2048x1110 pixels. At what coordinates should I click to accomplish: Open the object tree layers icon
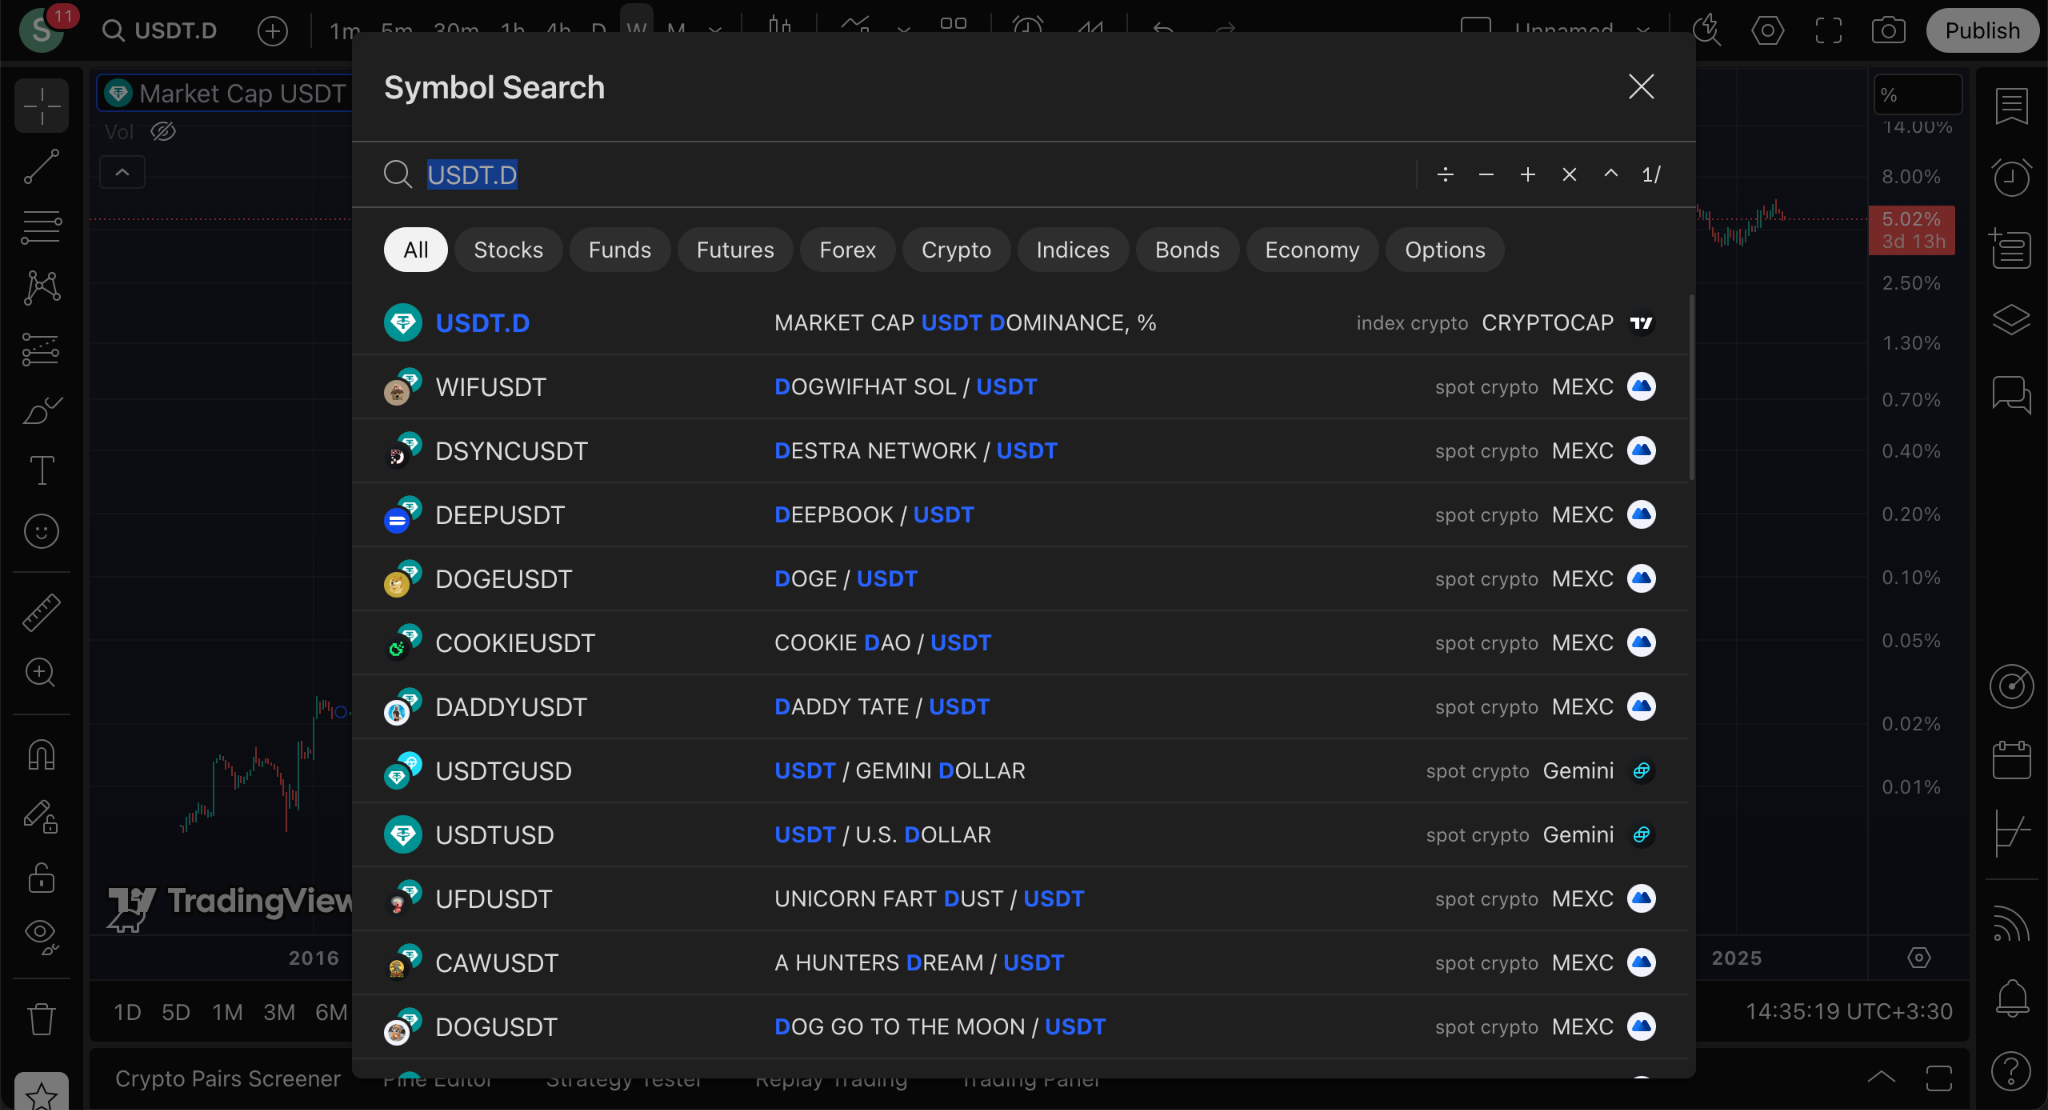(2011, 320)
